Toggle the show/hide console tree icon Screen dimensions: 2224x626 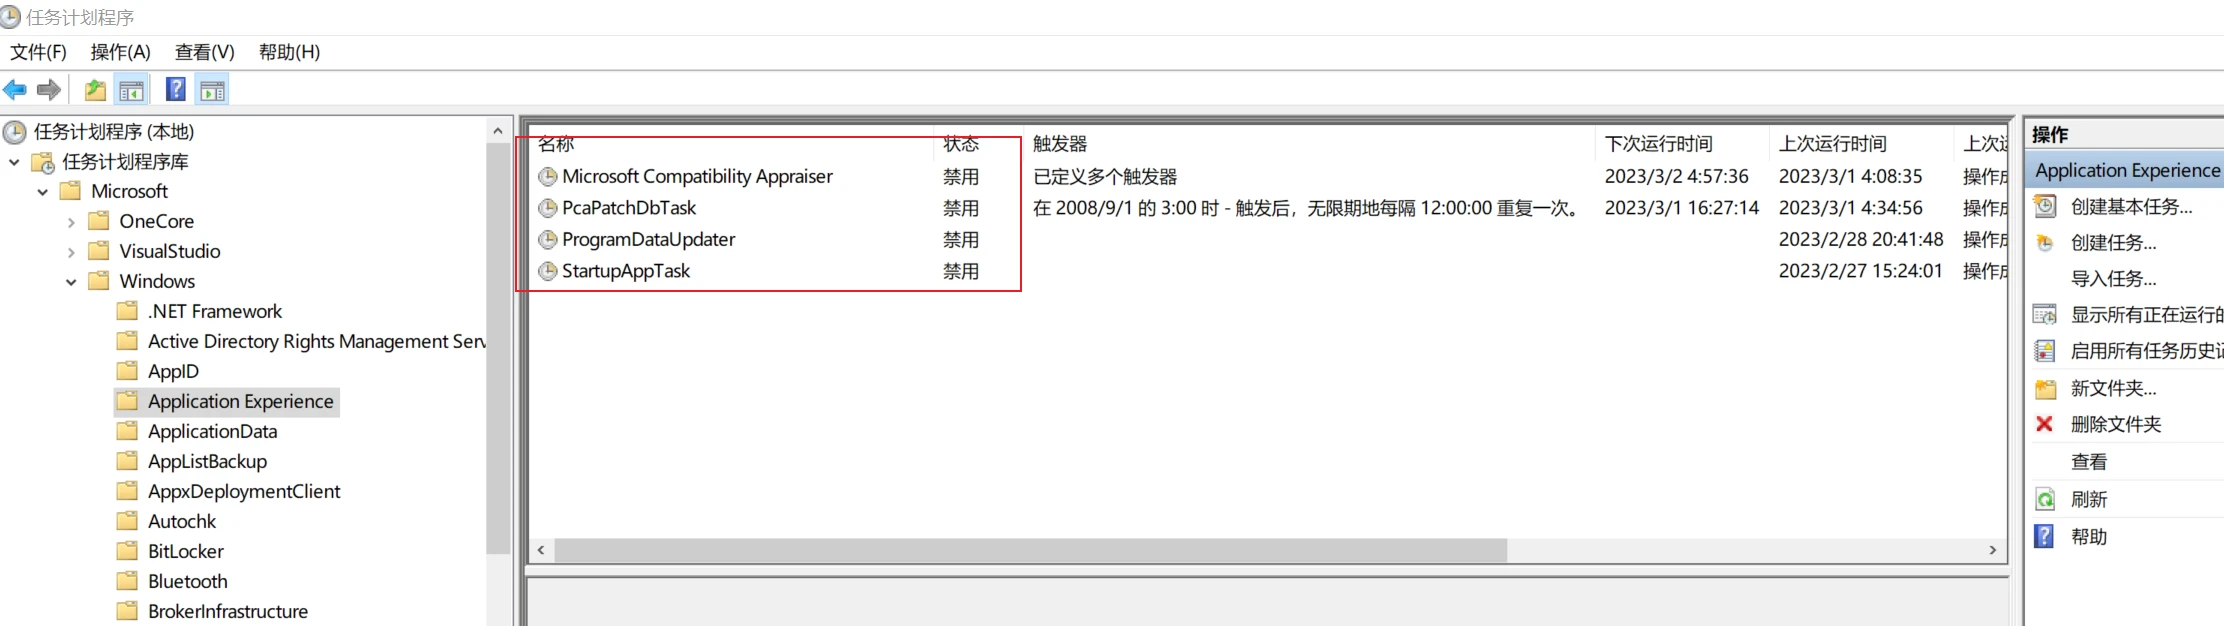coord(131,90)
